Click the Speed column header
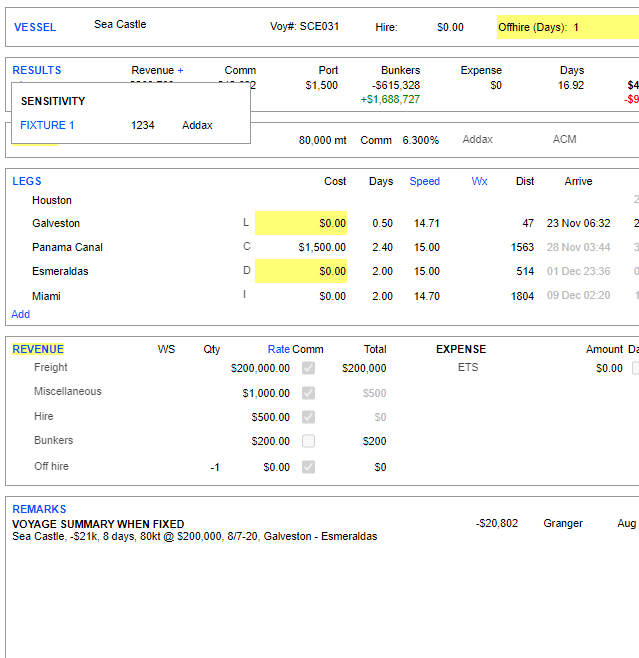Image resolution: width=639 pixels, height=658 pixels. (x=424, y=181)
